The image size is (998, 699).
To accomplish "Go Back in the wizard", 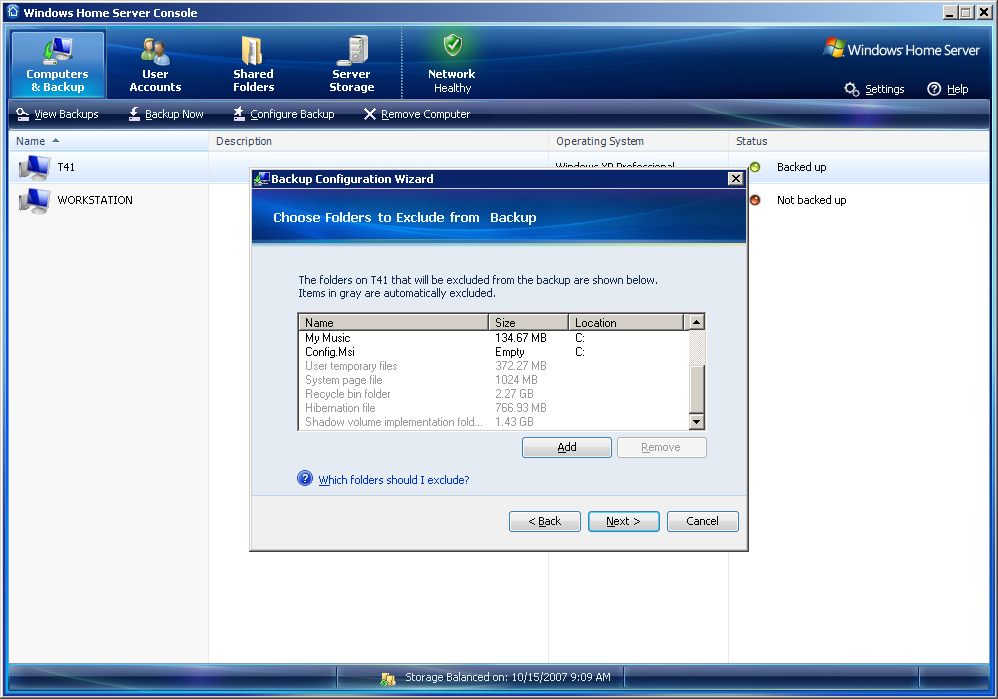I will click(545, 521).
